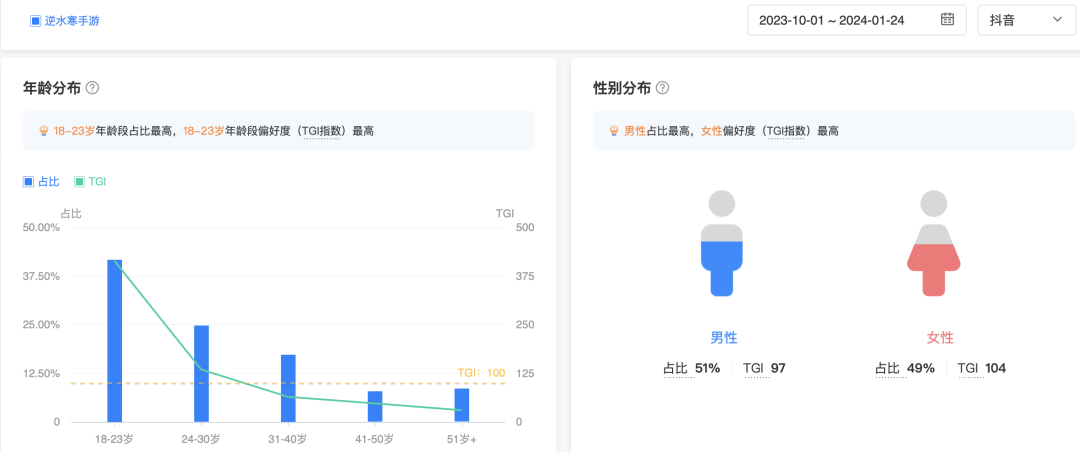Click lightbulb icon in age insight banner
Screen dimensions: 1080x452
[x=43, y=131]
